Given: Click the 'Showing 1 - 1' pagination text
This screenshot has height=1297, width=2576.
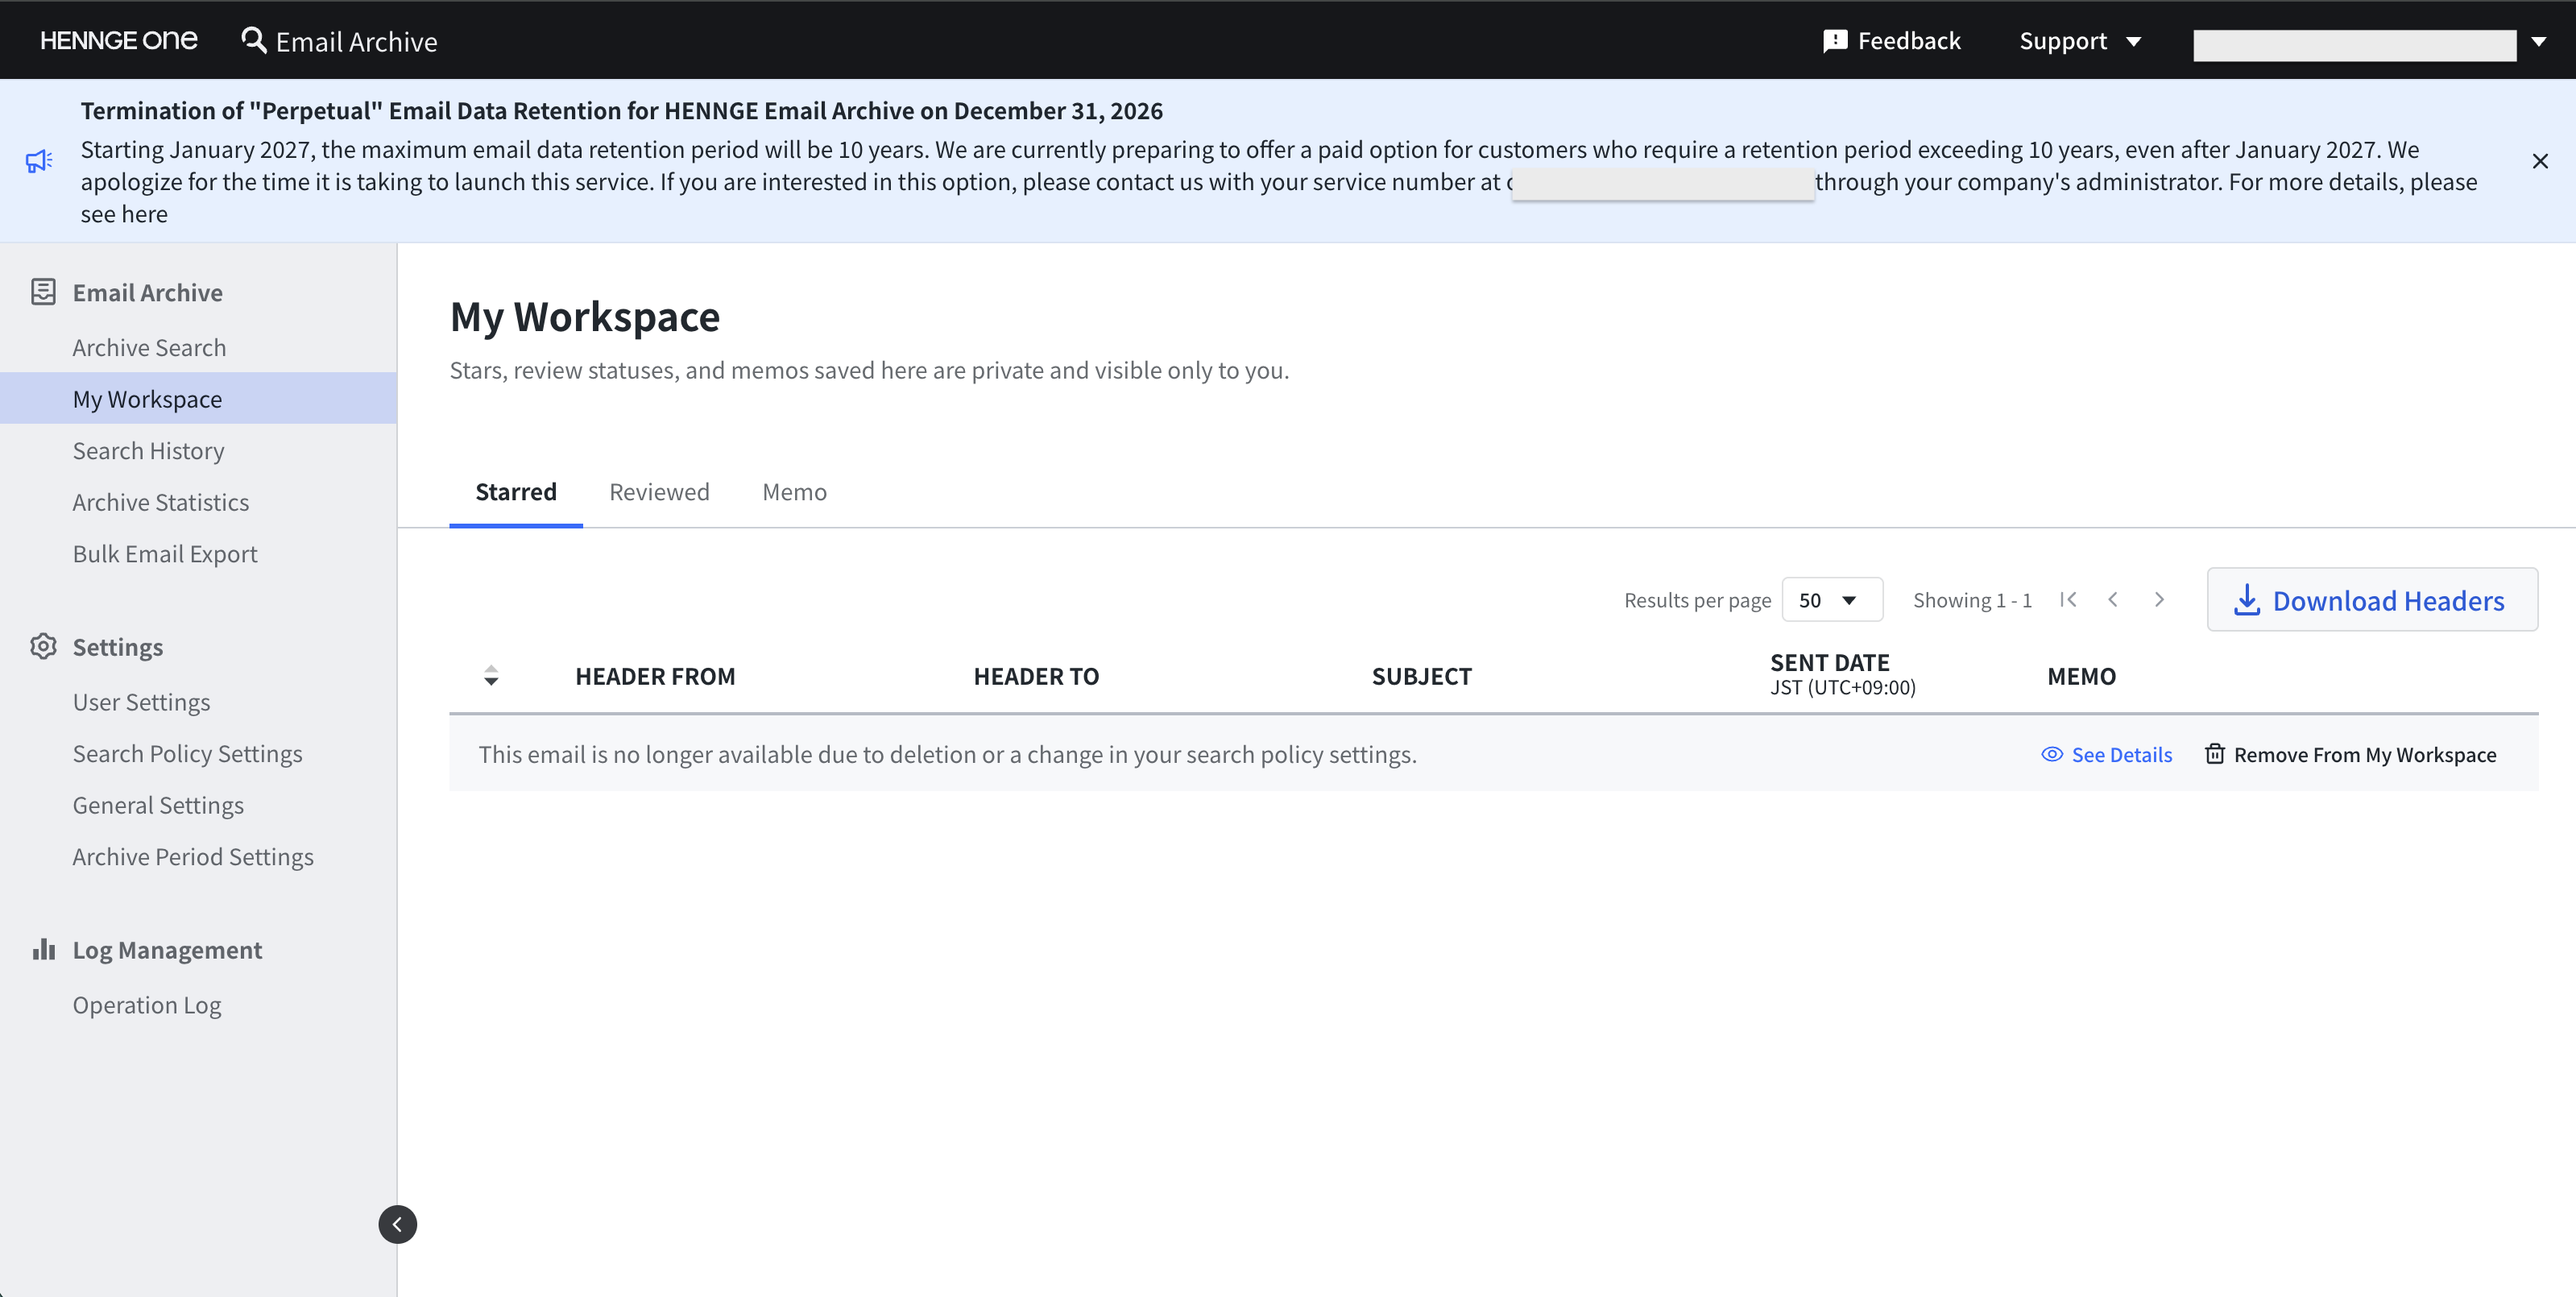Looking at the screenshot, I should [1972, 599].
